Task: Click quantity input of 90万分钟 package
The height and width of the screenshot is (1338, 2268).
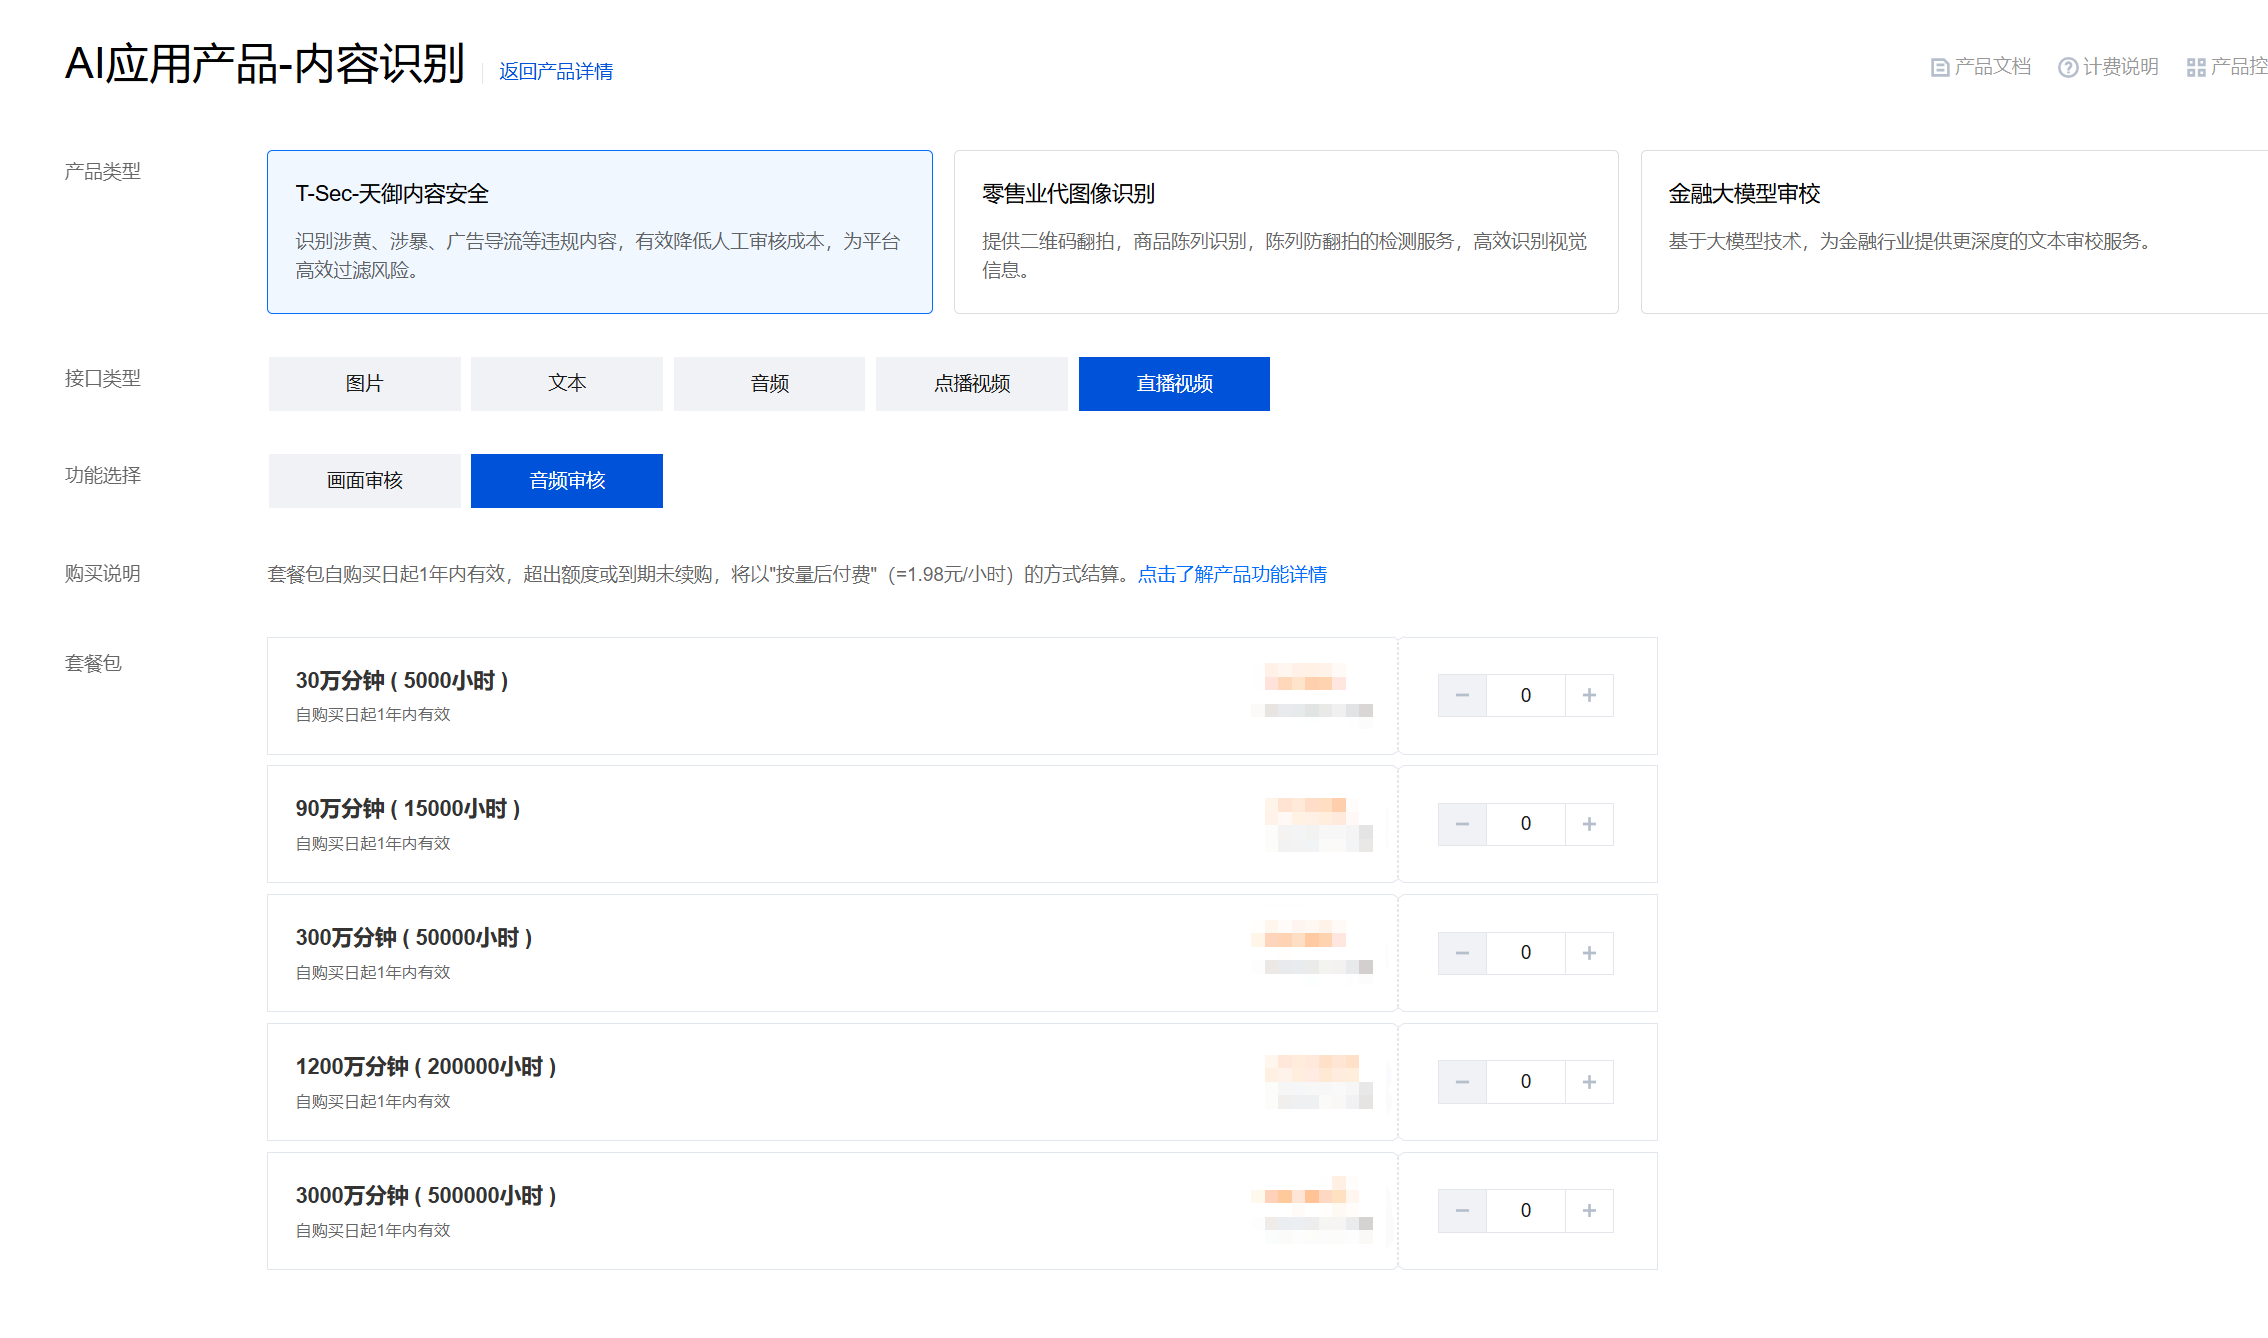Action: (1525, 824)
